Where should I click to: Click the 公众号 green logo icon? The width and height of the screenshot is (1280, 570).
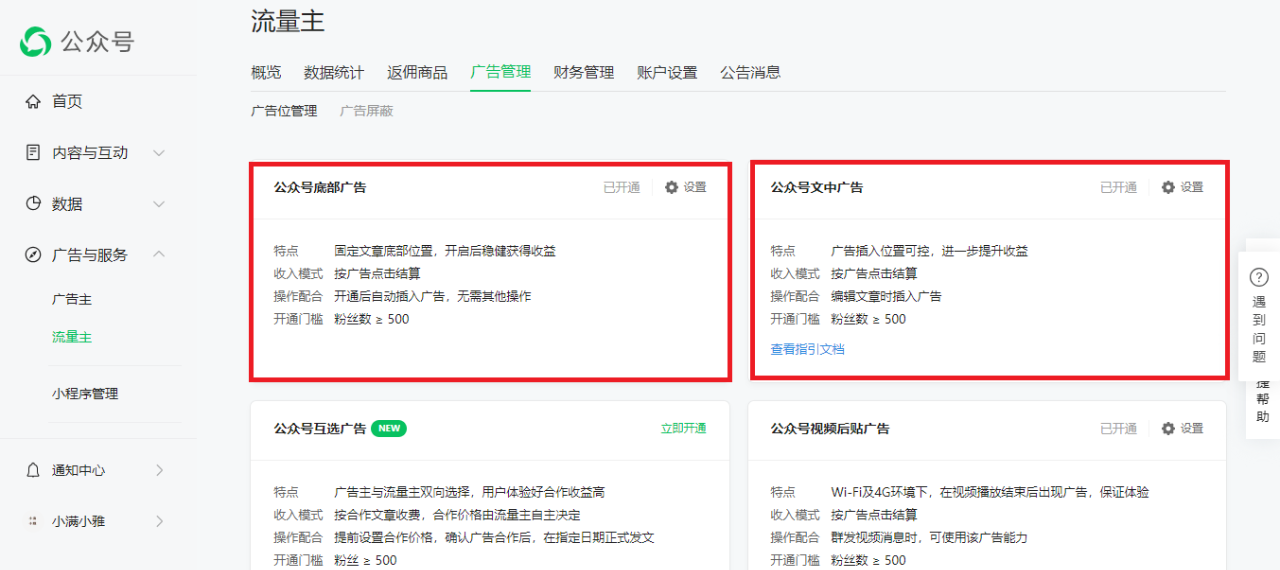[x=35, y=41]
